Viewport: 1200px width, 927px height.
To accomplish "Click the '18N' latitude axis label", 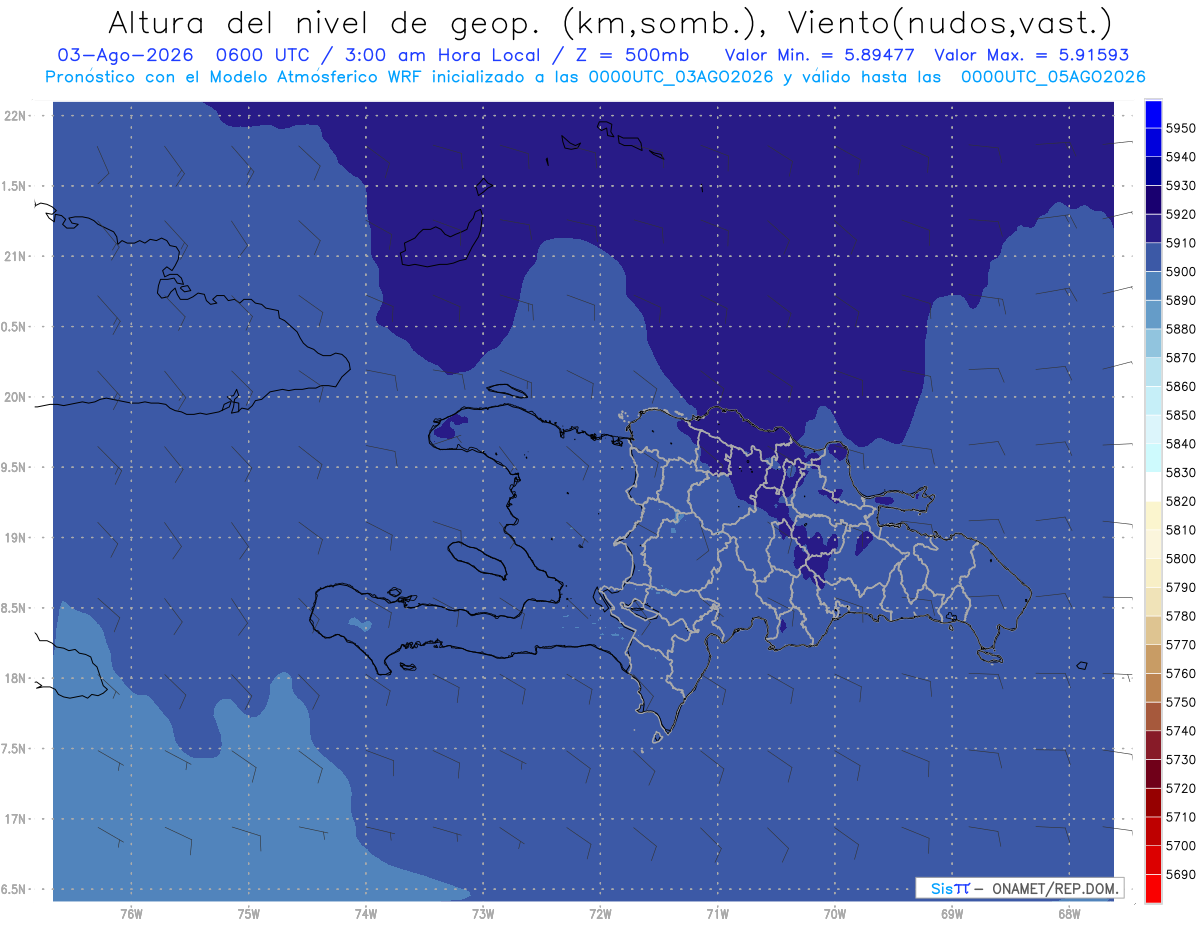I will tap(17, 679).
